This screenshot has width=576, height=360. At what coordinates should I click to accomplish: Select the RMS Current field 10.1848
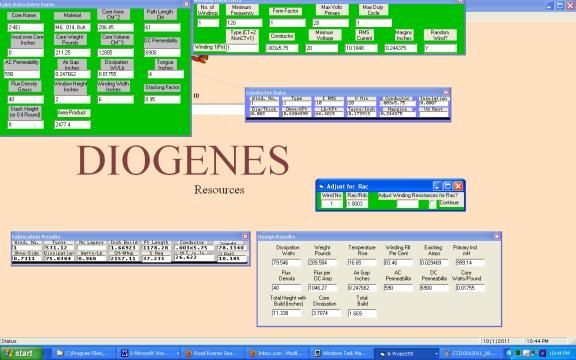point(361,48)
